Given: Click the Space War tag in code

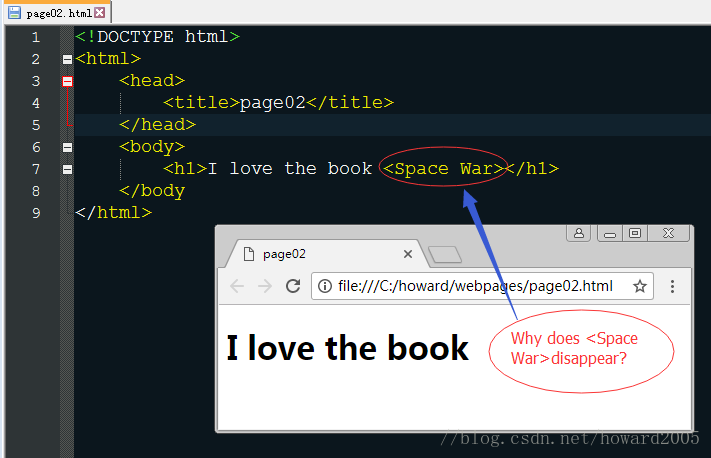Looking at the screenshot, I should 443,169.
